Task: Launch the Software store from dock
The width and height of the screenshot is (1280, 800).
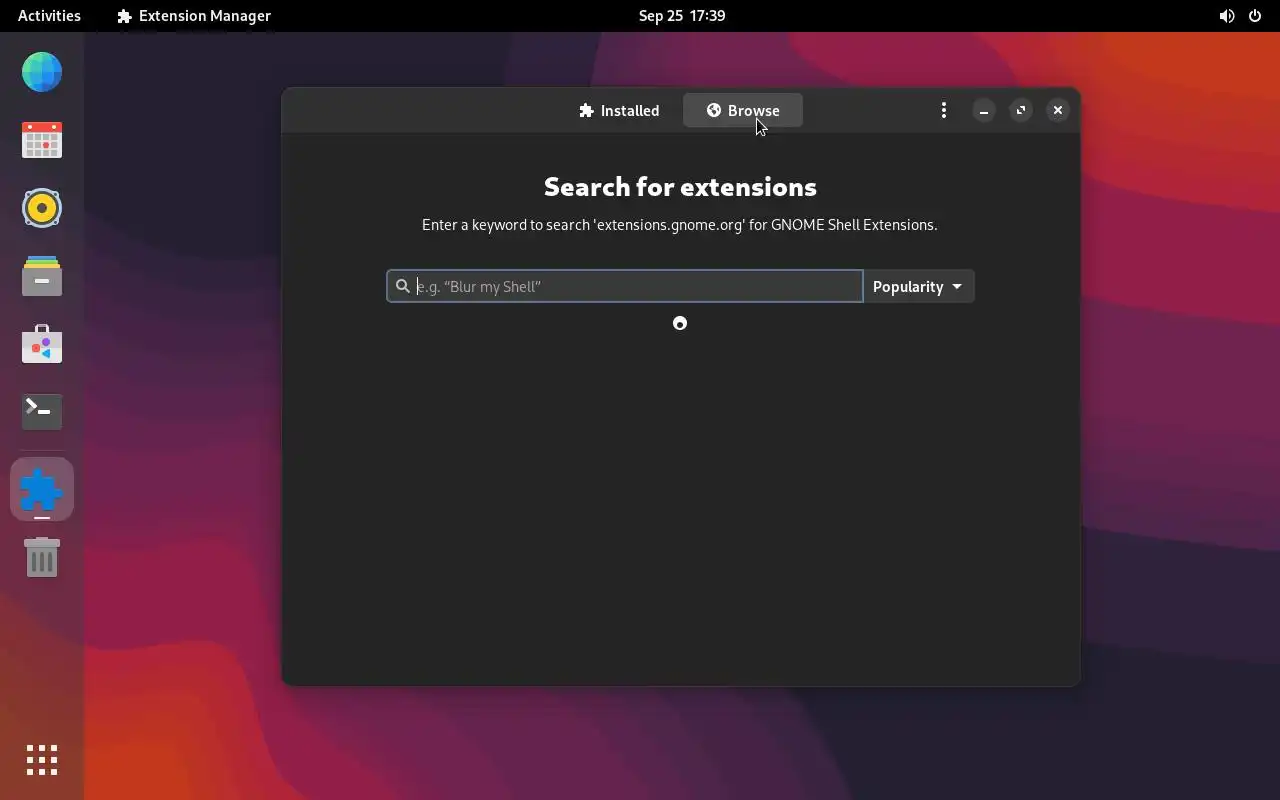Action: click(x=42, y=344)
